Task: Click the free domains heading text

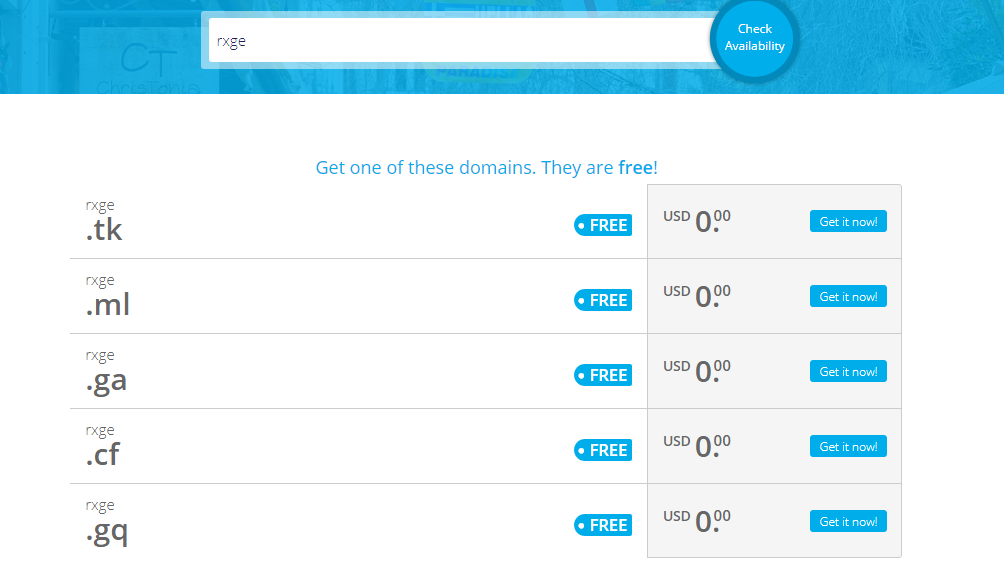Action: [x=487, y=167]
